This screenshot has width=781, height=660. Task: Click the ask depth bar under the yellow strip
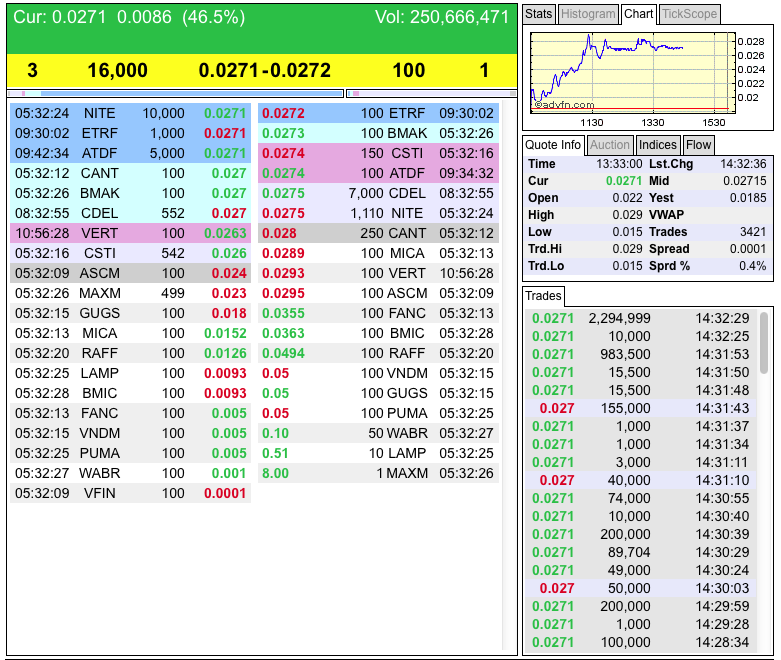tap(432, 93)
